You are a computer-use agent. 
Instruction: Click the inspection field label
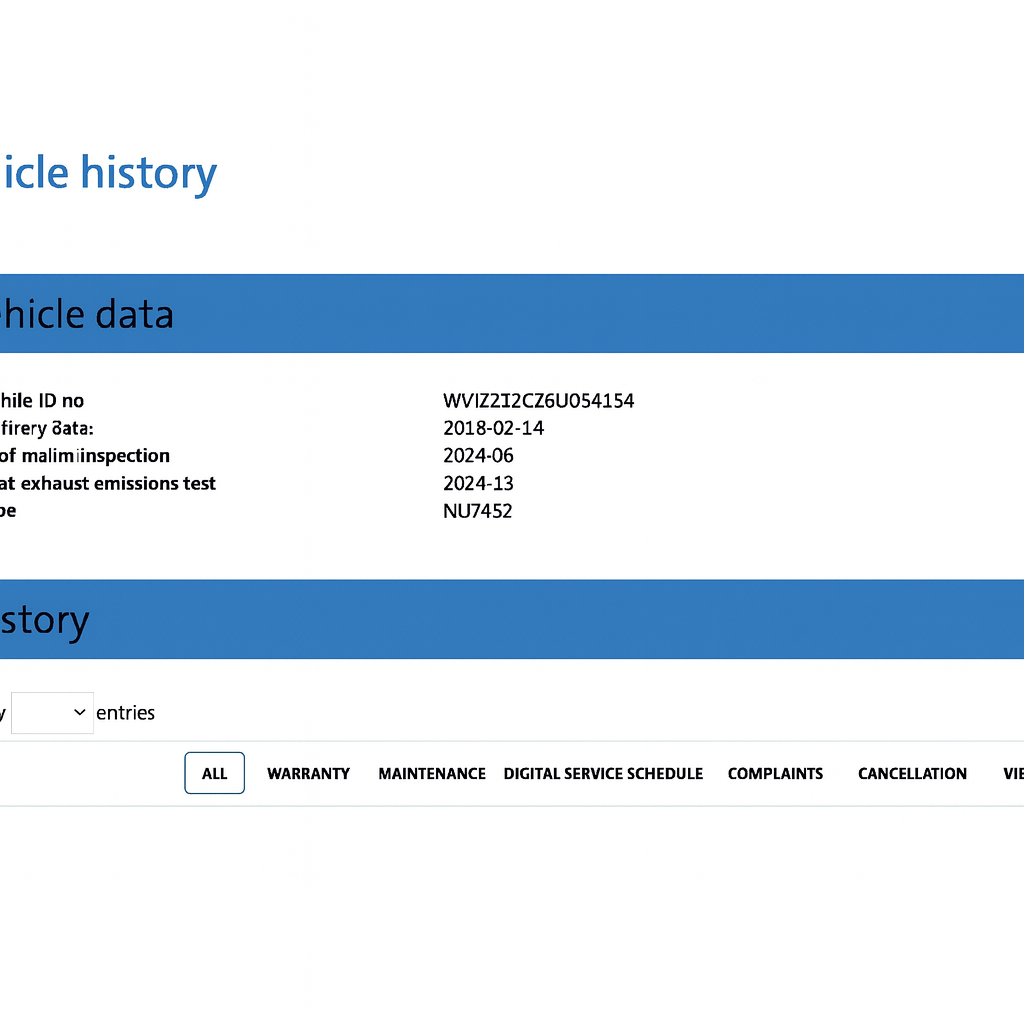(x=85, y=456)
